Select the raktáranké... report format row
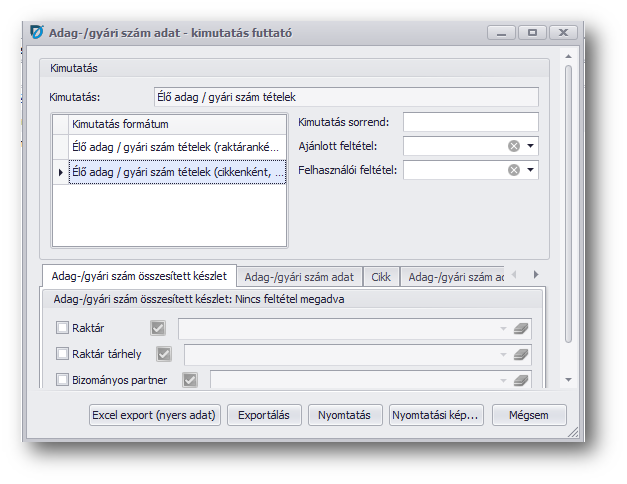 177,147
